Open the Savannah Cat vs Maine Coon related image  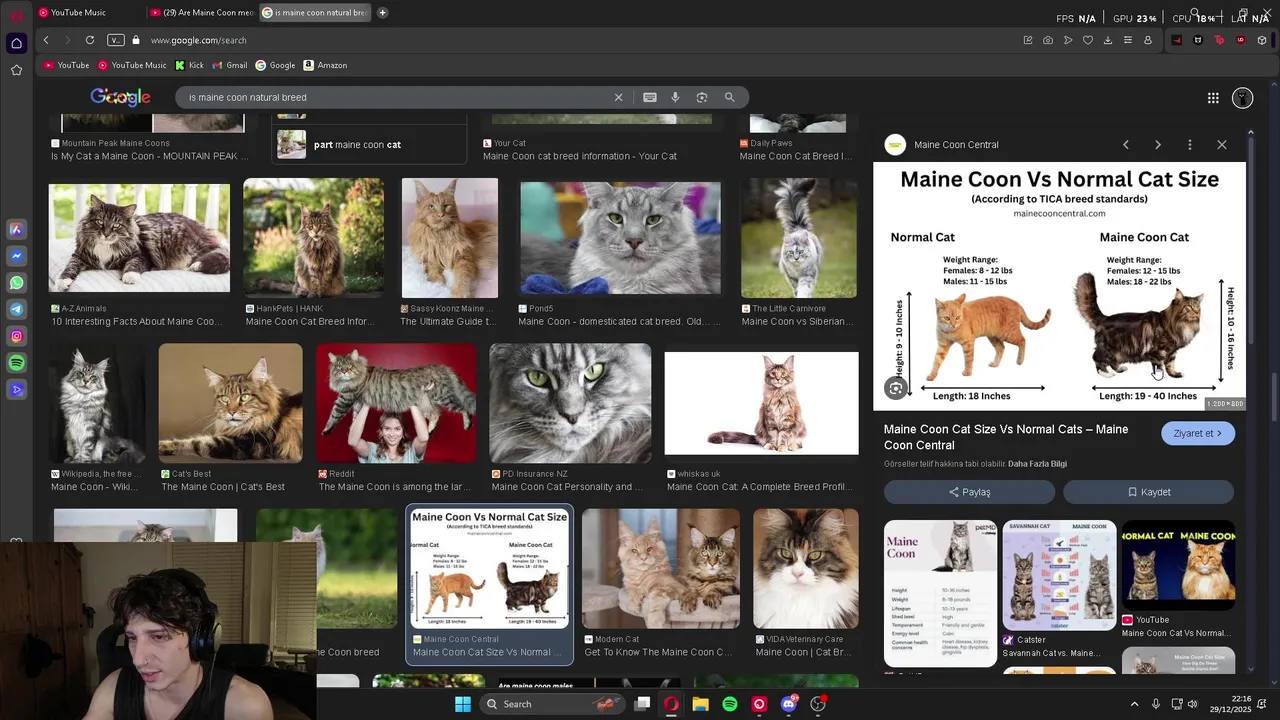pos(1059,575)
